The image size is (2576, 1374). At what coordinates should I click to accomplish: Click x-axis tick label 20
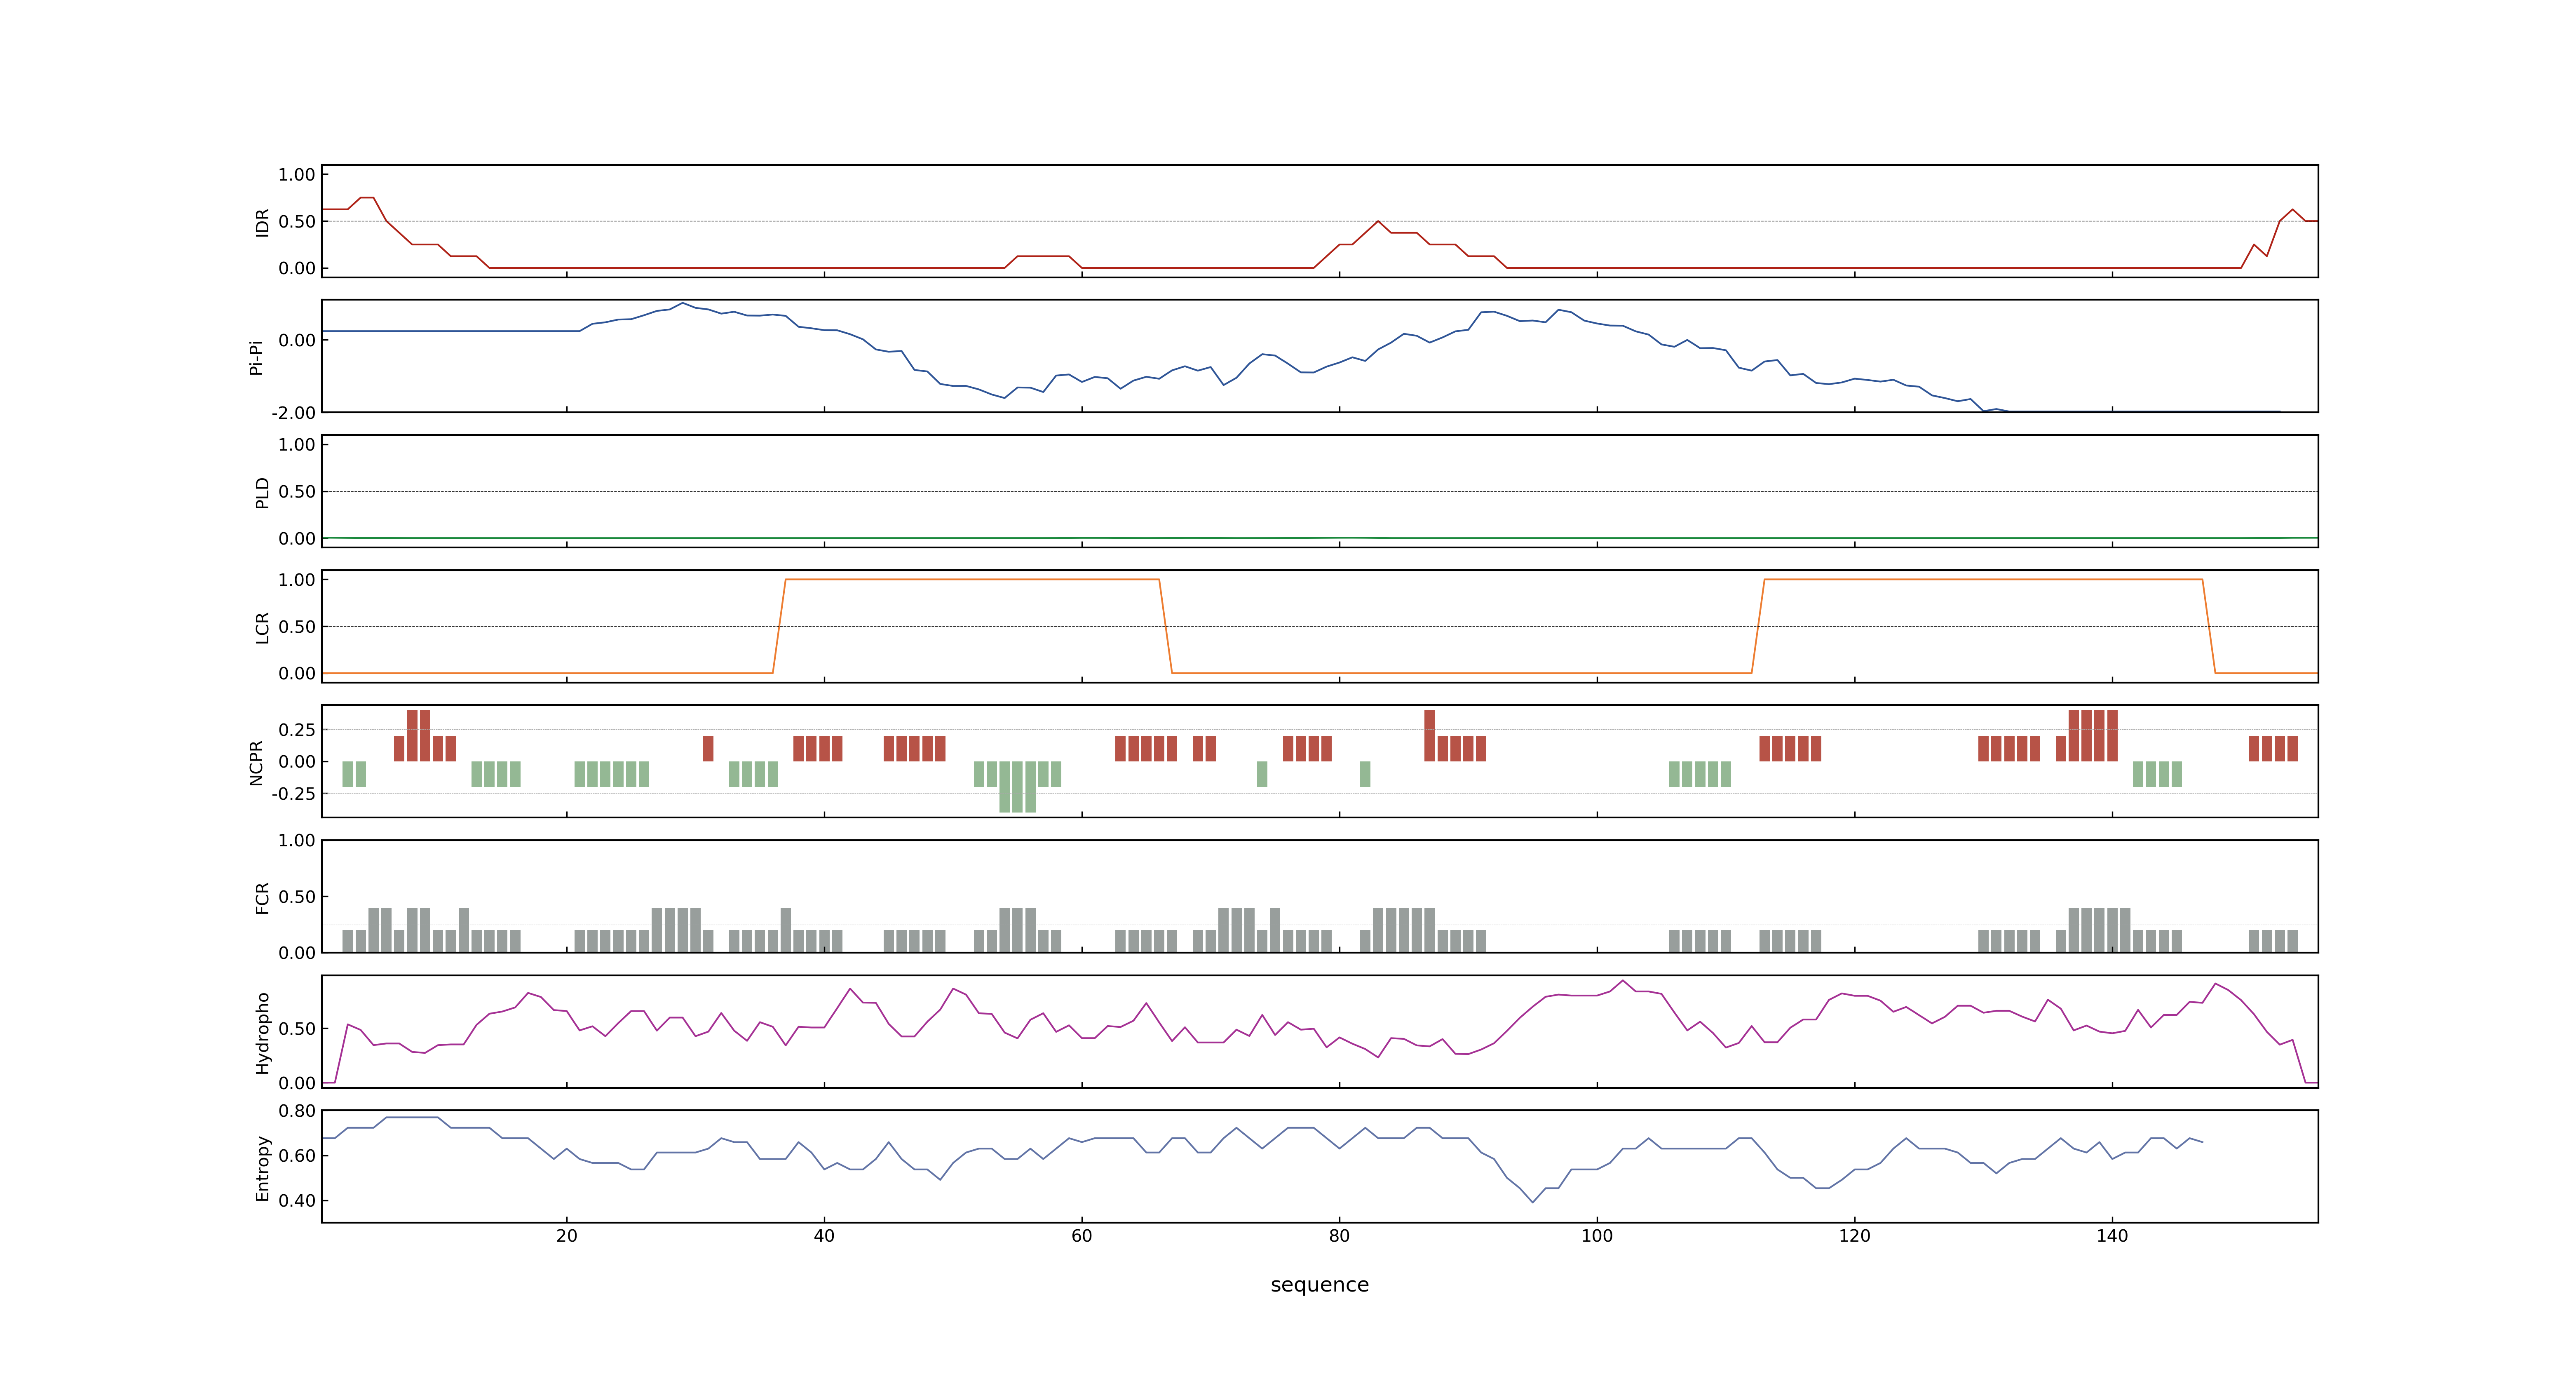(567, 1235)
